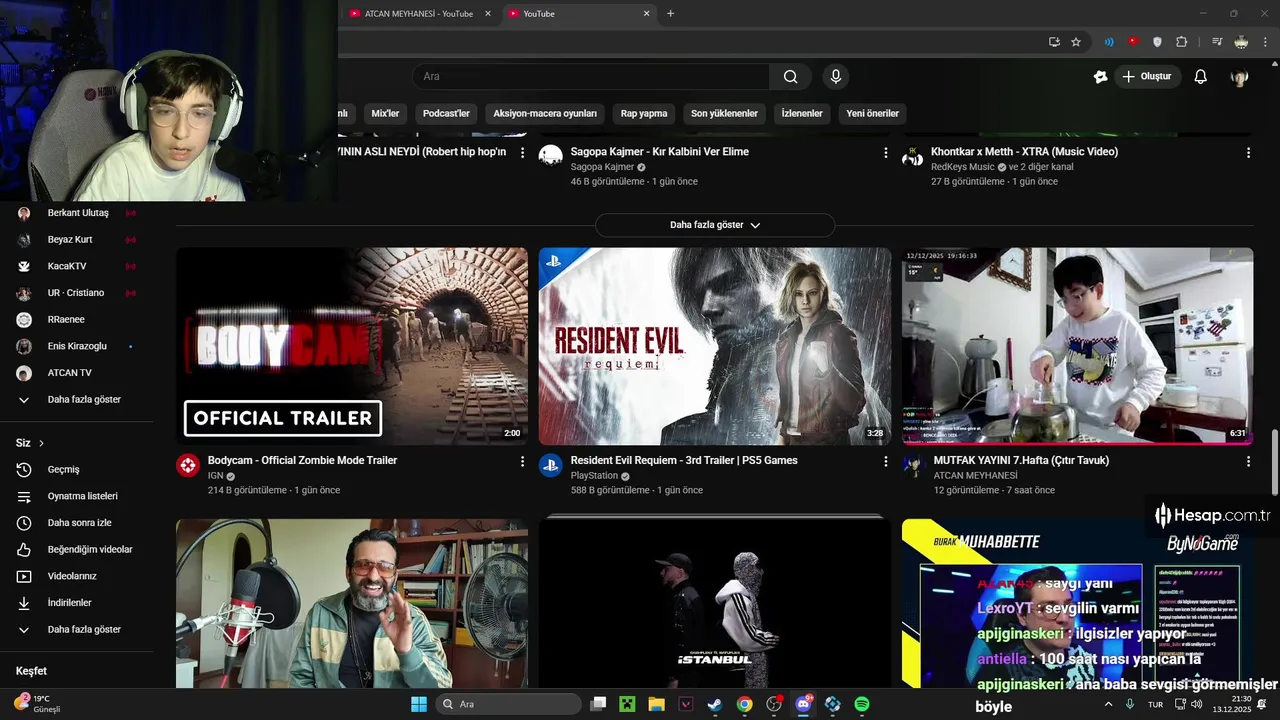
Task: Start voice search with the microphone icon
Action: point(836,77)
